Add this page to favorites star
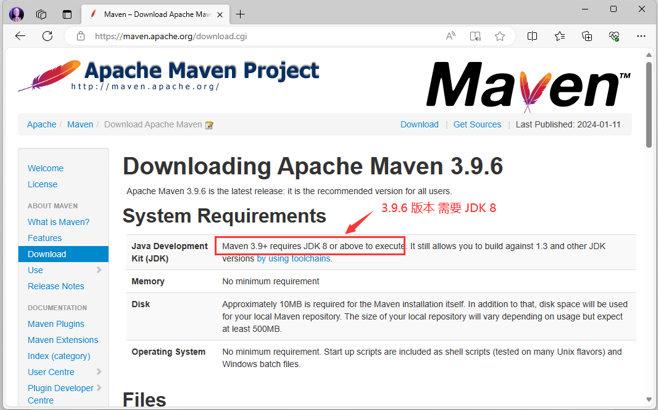The image size is (658, 410). [x=499, y=37]
